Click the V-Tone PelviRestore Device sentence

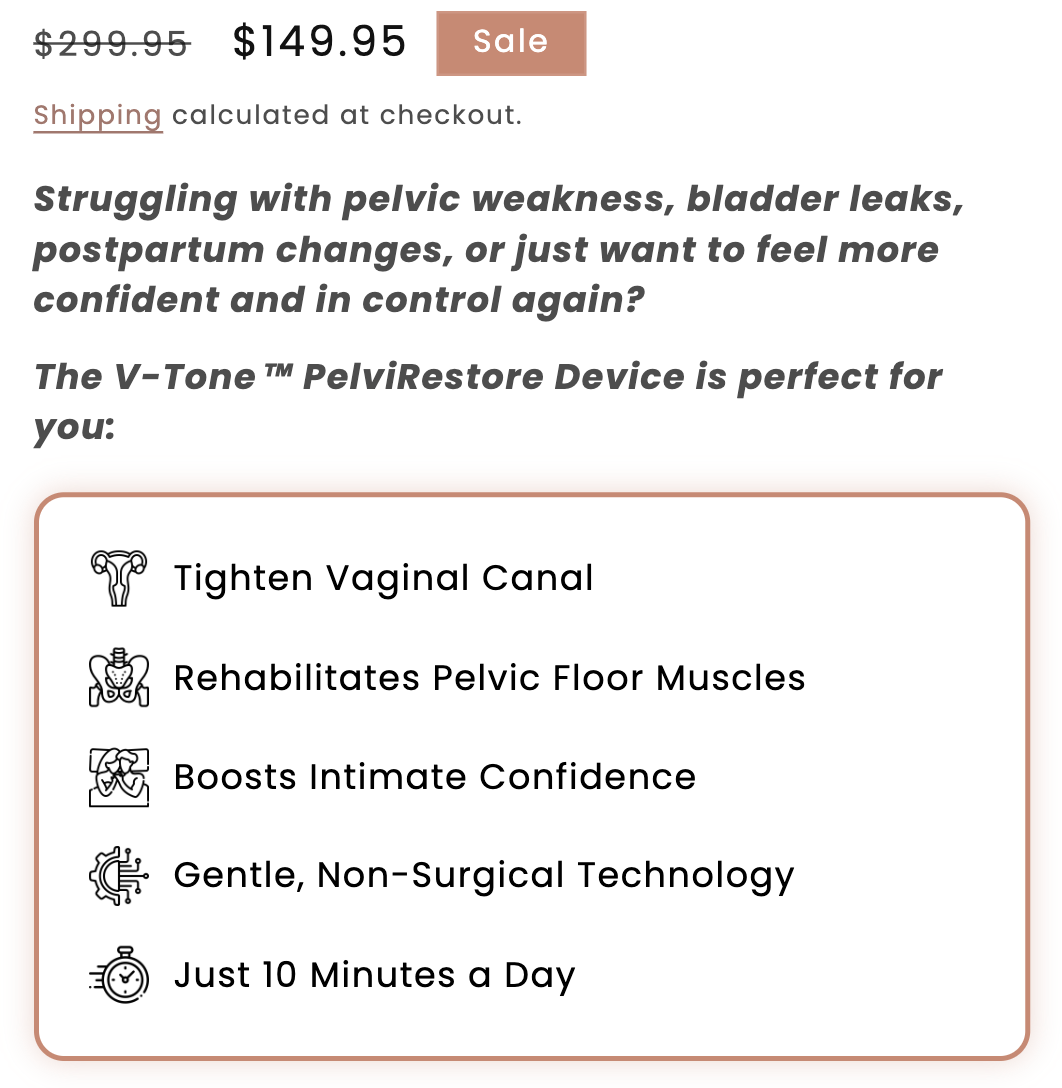point(488,377)
